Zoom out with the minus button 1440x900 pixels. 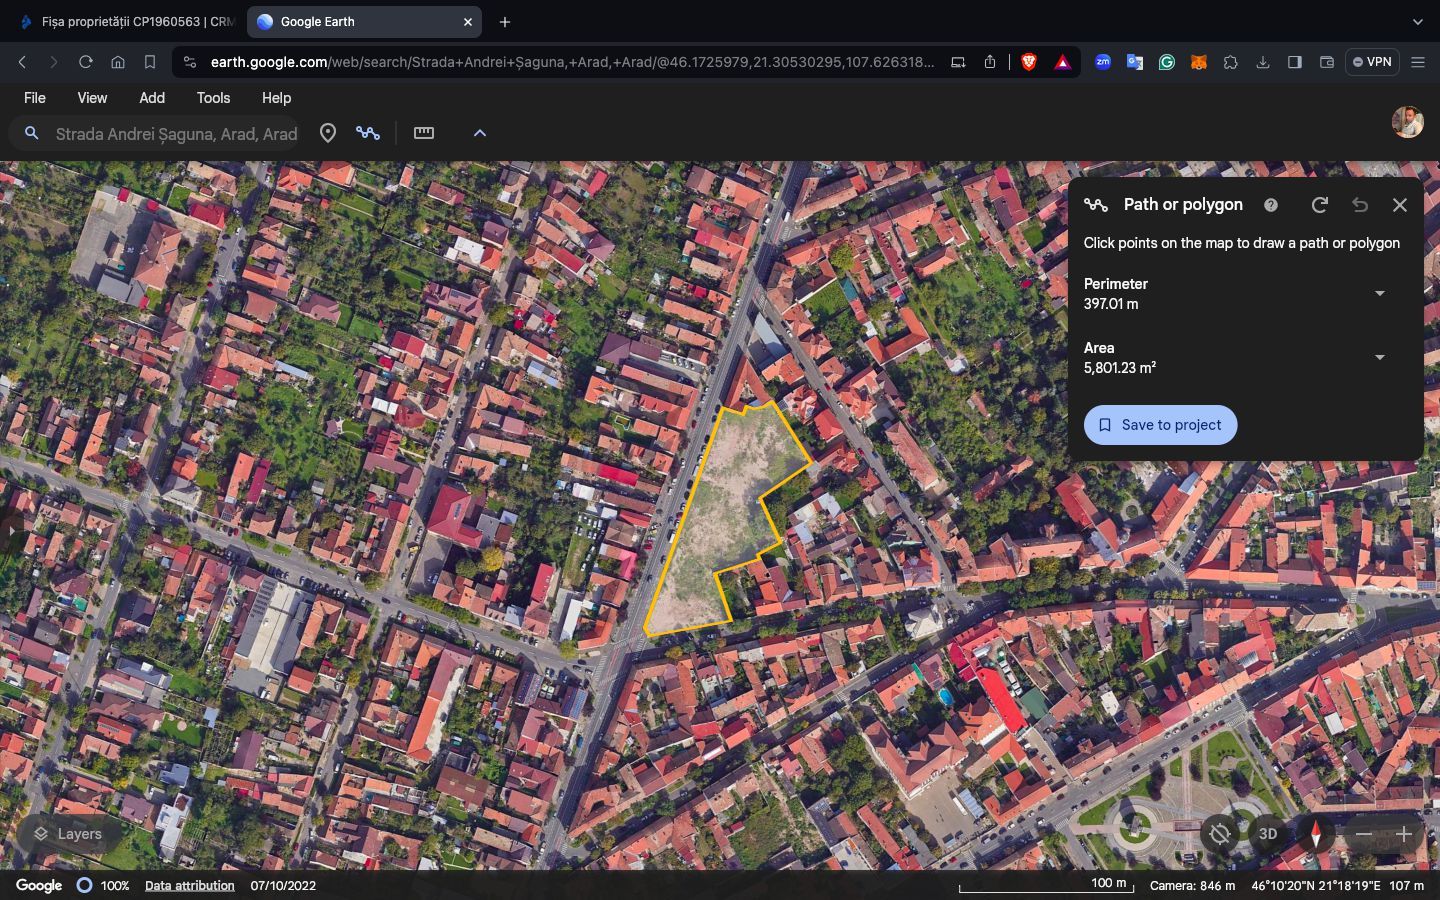1364,833
